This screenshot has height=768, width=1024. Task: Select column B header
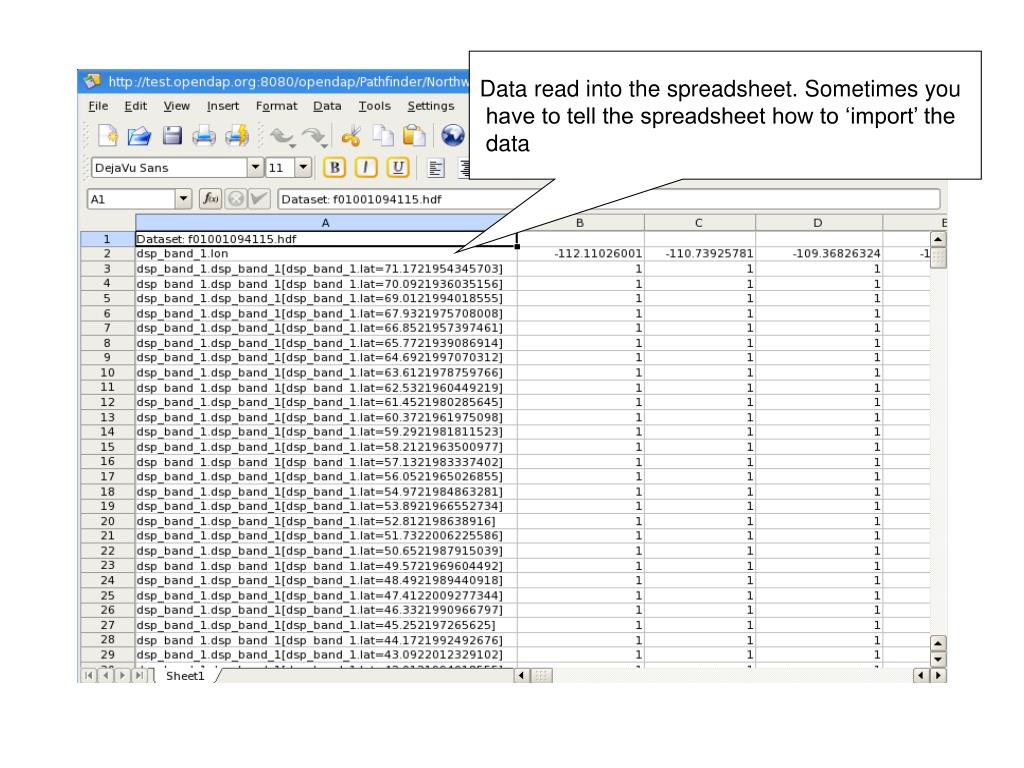point(580,223)
